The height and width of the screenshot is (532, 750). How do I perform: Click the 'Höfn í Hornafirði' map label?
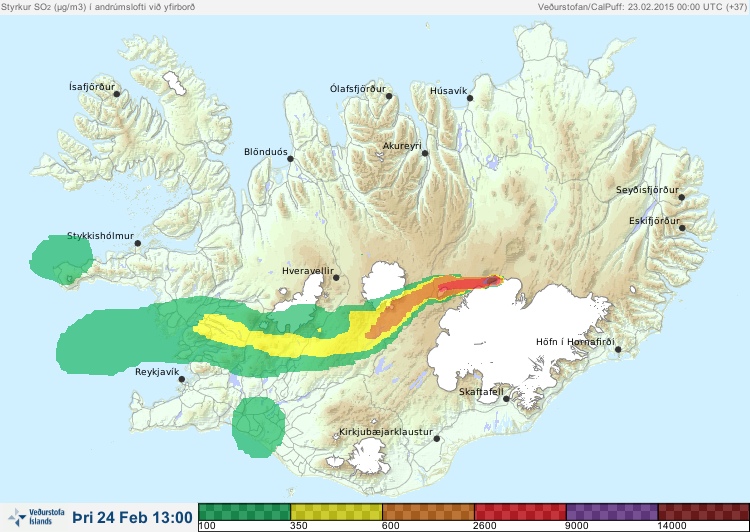(x=575, y=342)
